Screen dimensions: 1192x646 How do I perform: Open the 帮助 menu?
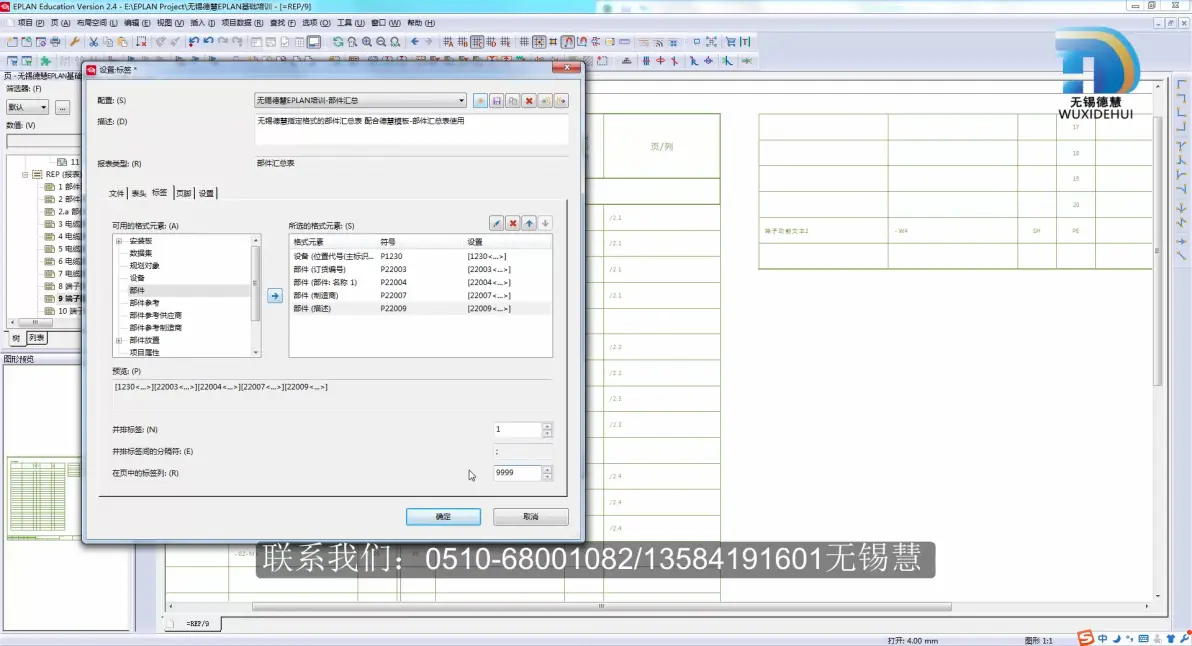pyautogui.click(x=421, y=23)
